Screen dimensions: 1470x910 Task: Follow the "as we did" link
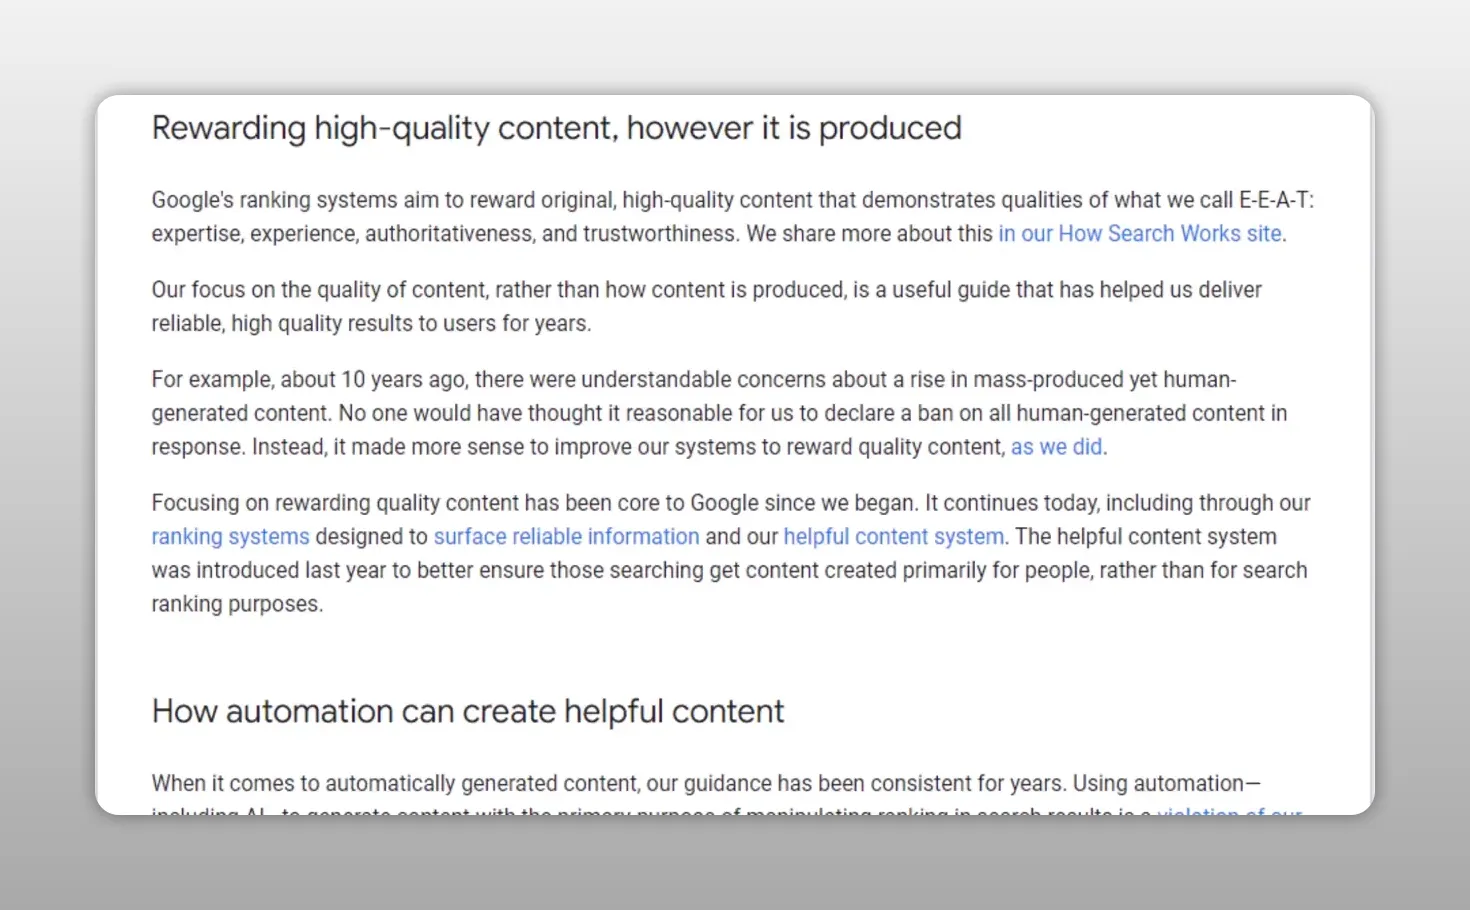(1057, 447)
